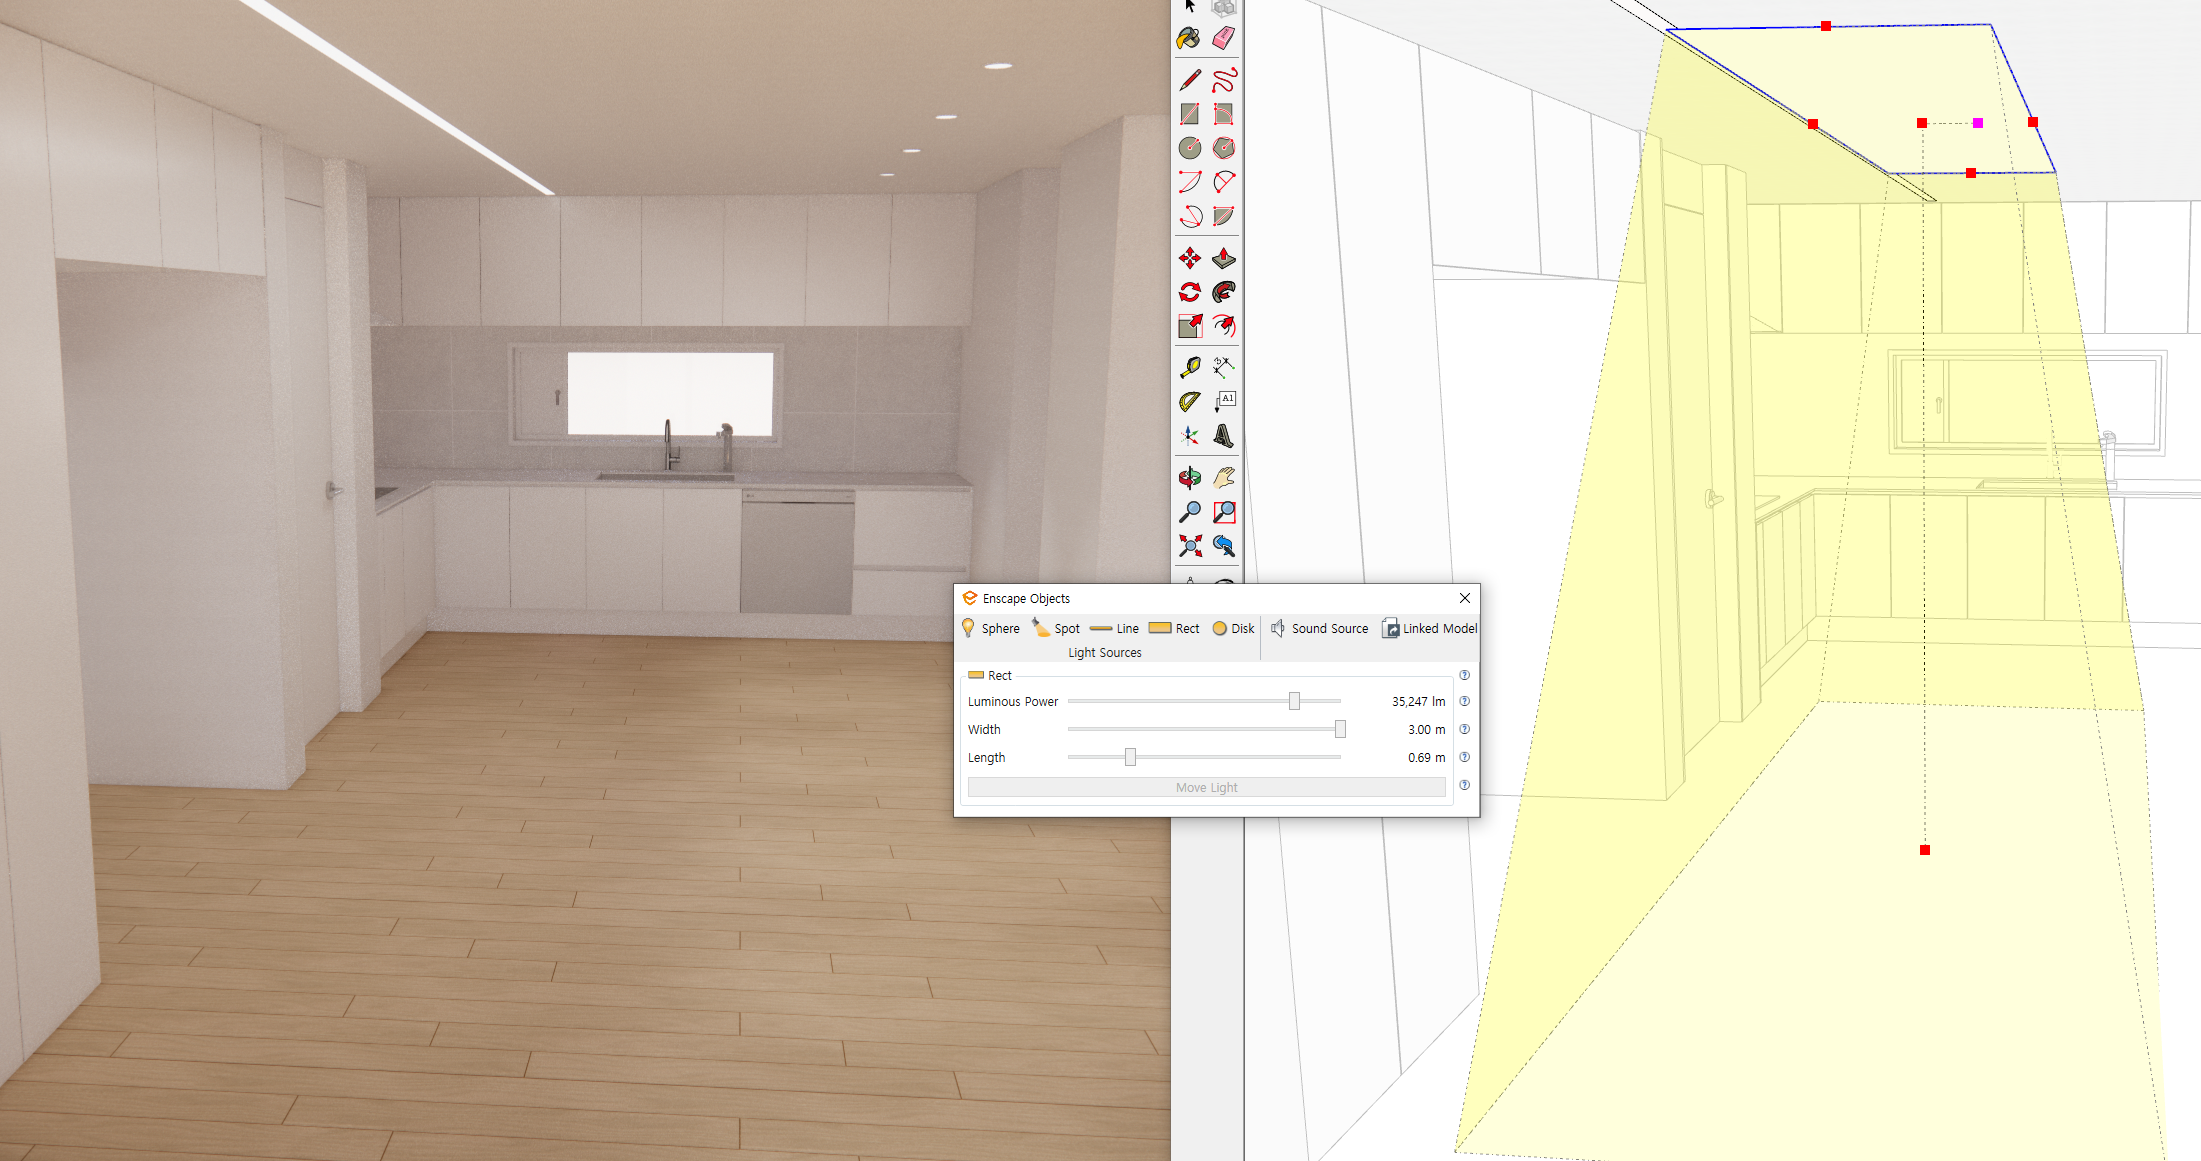
Task: Select the Disk light type
Action: (x=1233, y=628)
